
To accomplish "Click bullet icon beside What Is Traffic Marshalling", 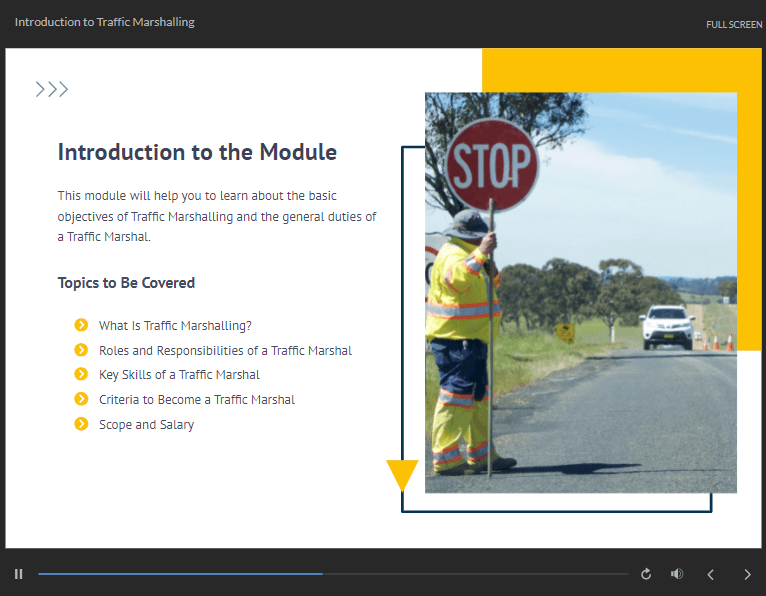I will 81,325.
